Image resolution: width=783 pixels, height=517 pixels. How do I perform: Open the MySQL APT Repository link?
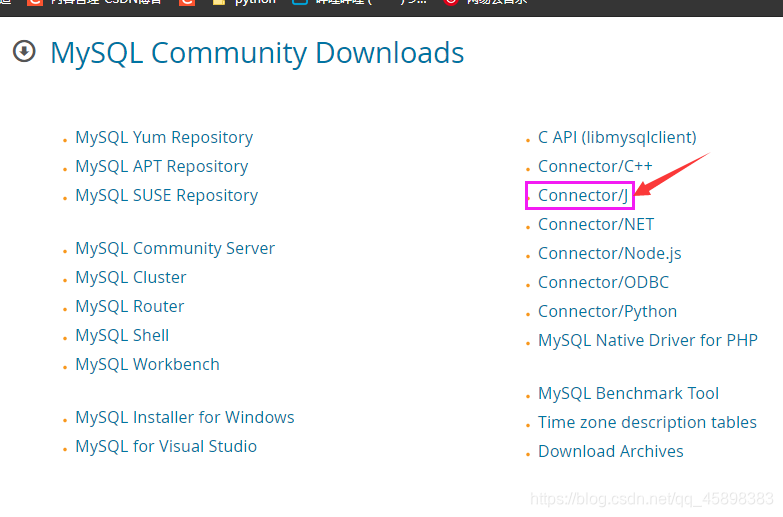tap(161, 166)
